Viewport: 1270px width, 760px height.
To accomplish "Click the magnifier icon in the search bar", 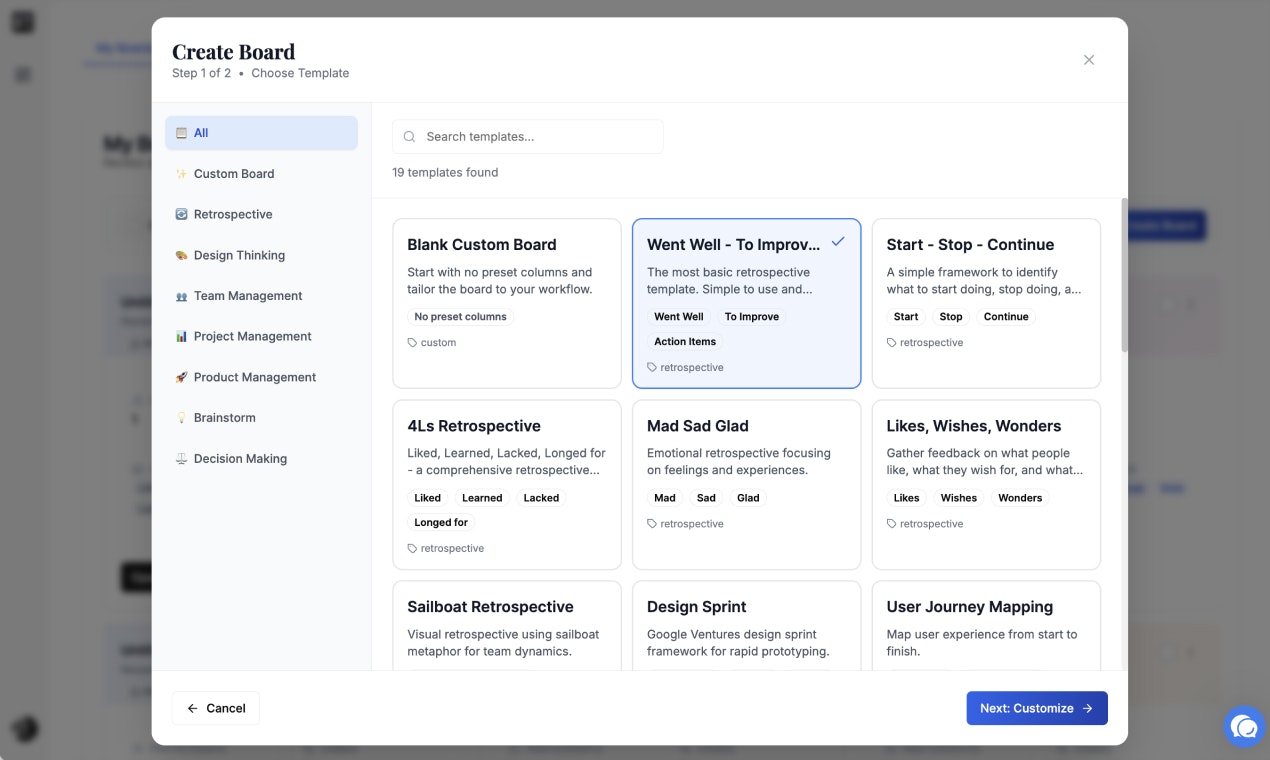I will 409,136.
